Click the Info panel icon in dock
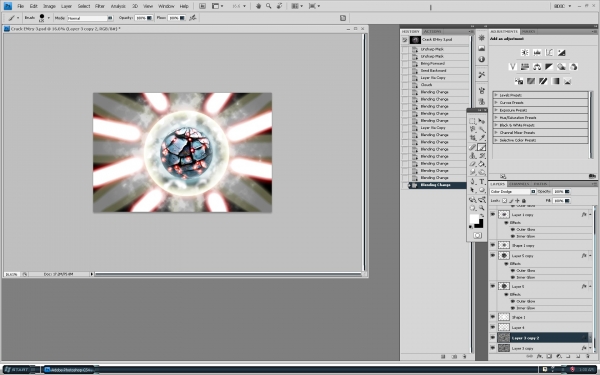Screen dimensions: 600x375 (482, 59)
